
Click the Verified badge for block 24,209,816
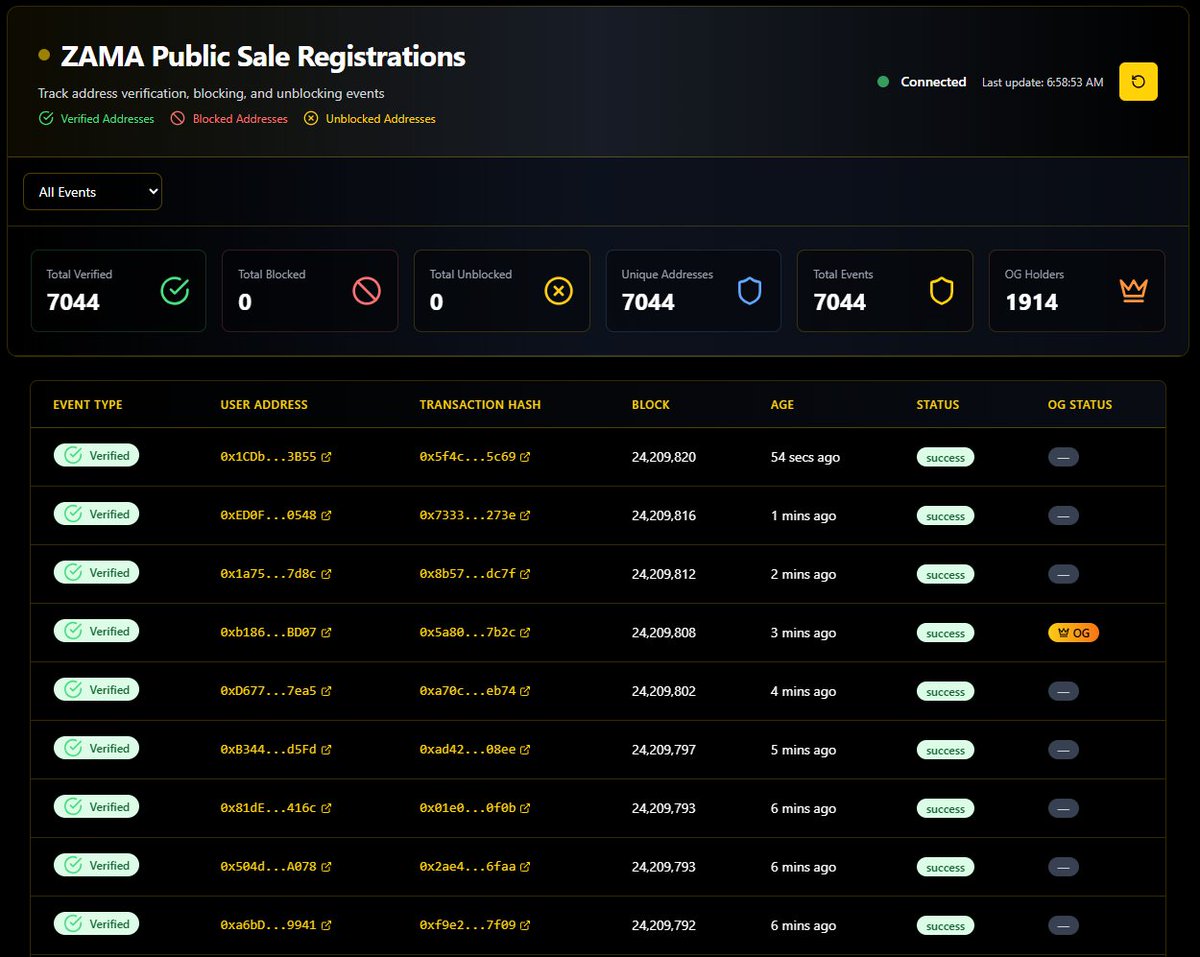(x=96, y=514)
